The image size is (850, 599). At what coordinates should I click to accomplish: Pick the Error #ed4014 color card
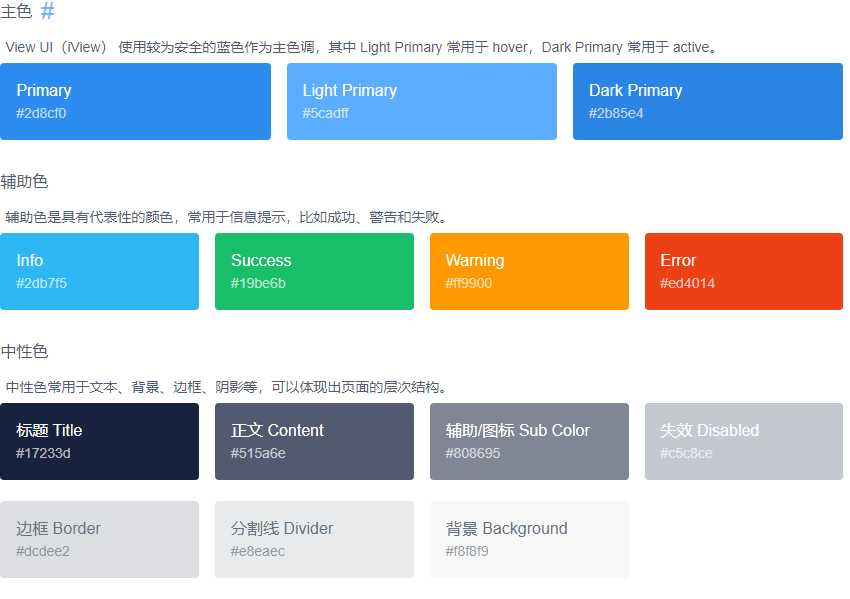point(744,272)
